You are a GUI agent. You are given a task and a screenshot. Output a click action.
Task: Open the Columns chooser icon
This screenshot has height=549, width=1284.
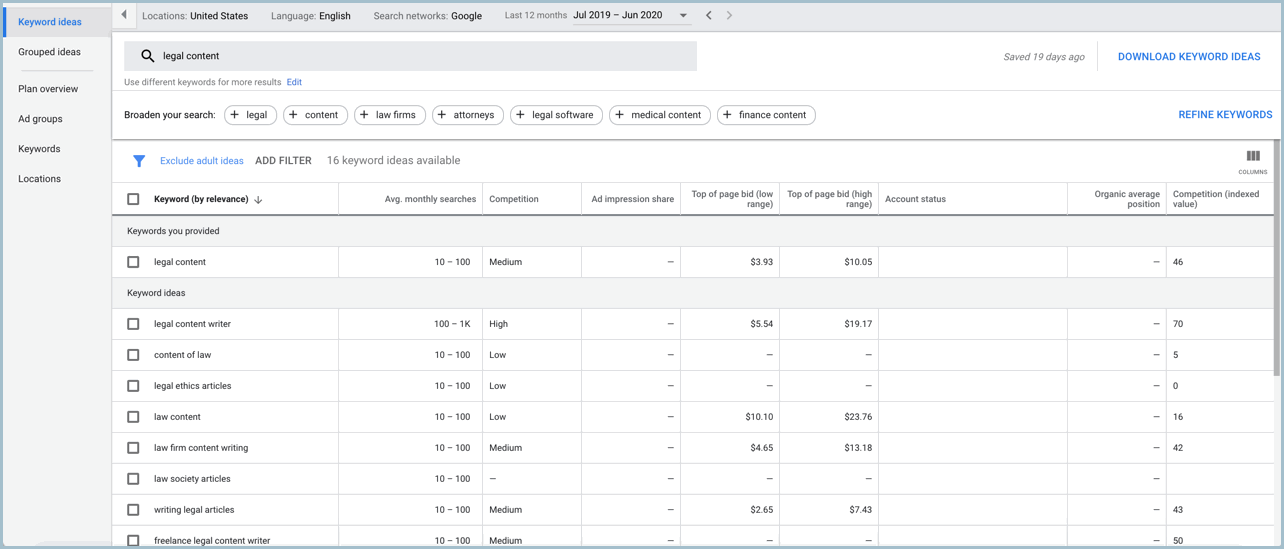point(1252,157)
